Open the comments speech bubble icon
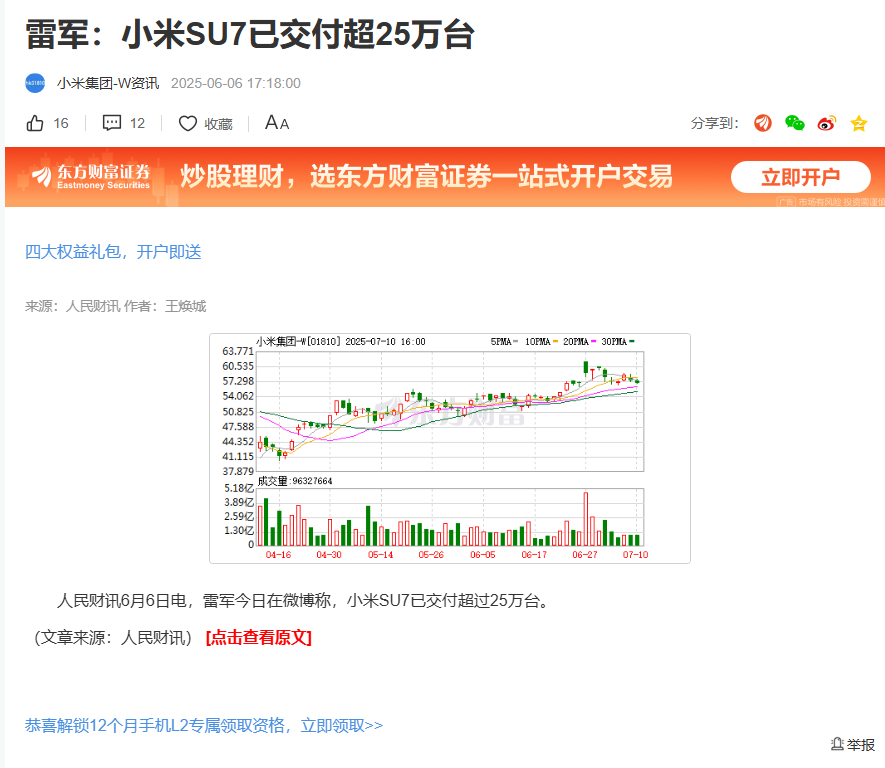Screen dimensions: 885x768 click(x=112, y=122)
